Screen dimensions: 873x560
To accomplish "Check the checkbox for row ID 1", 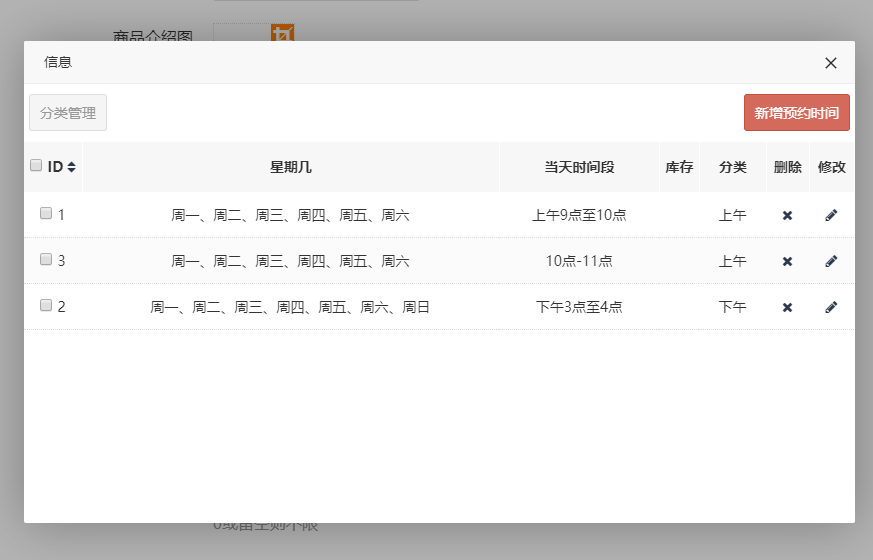I will 46,213.
